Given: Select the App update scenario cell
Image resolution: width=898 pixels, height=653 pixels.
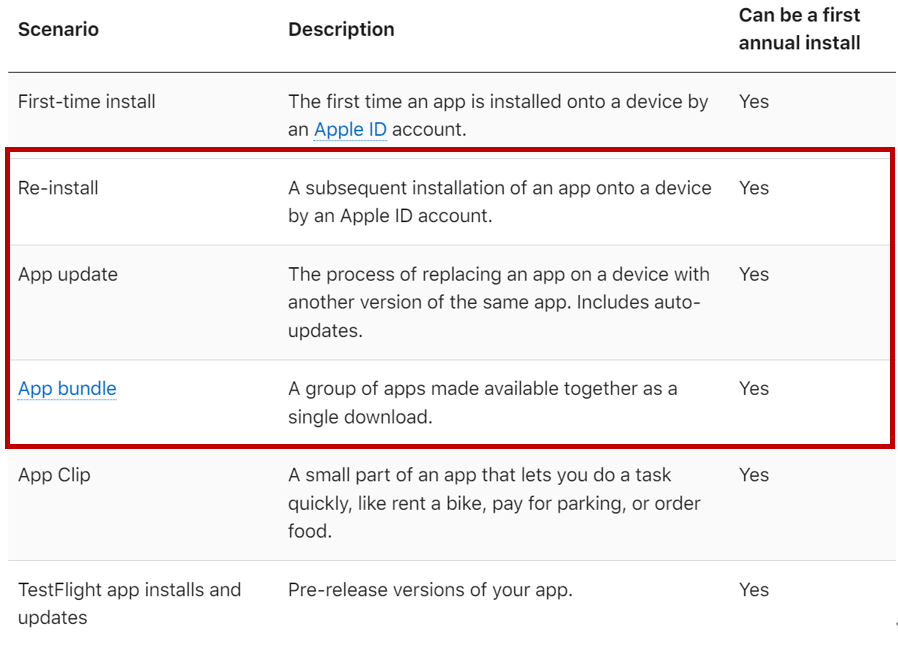Looking at the screenshot, I should click(68, 274).
